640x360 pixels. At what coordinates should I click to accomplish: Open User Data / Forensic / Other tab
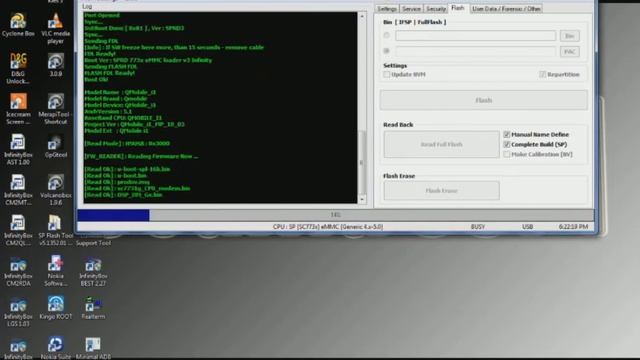click(506, 9)
